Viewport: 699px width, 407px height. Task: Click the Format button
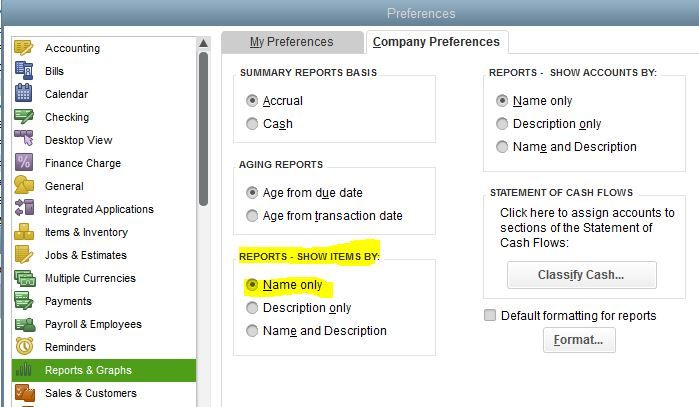[579, 340]
